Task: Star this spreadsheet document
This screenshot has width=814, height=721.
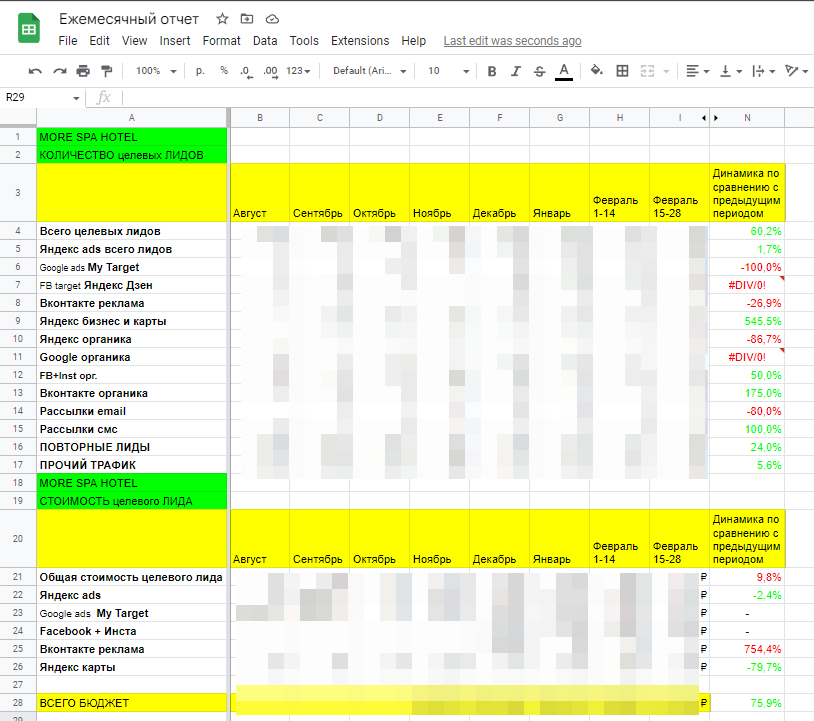Action: 222,19
